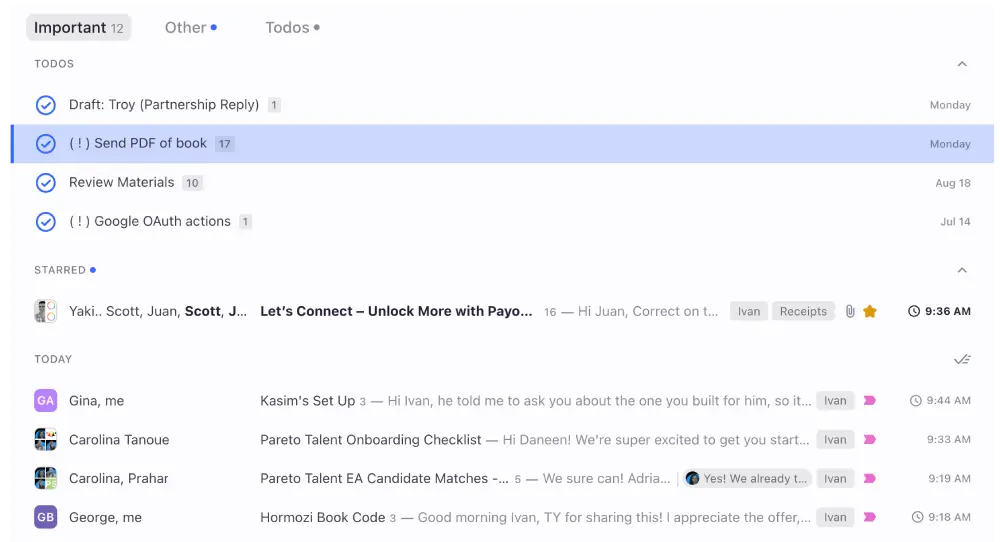Click Ivan label on Hormozi Book Code email
Image resolution: width=1000 pixels, height=542 pixels.
(x=835, y=517)
